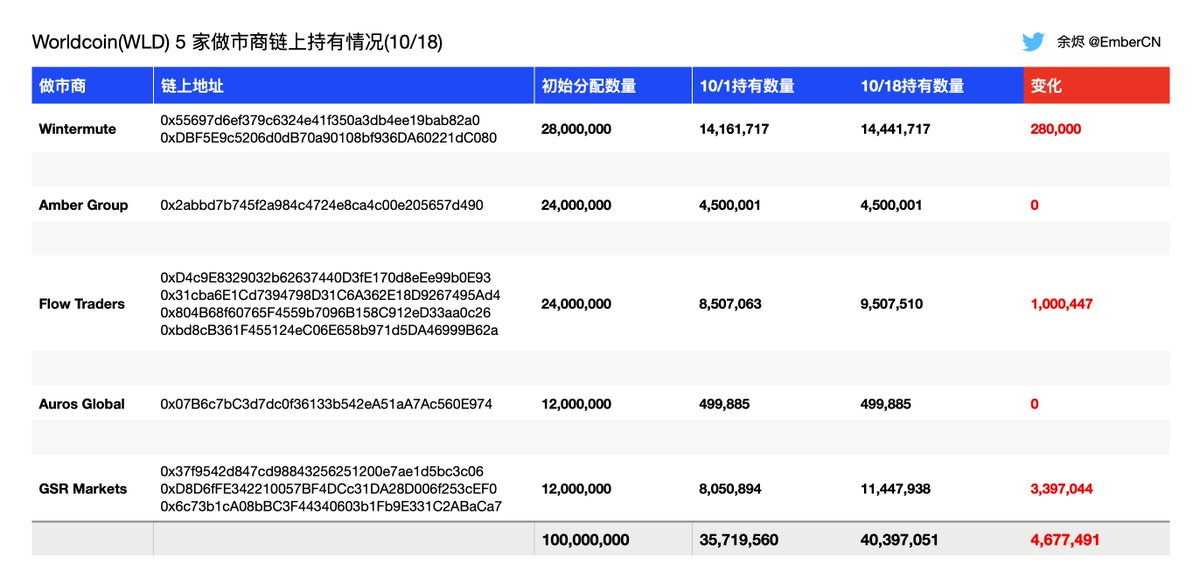1200x585 pixels.
Task: Click Flow Traders initial allocation 24,000,000
Action: [576, 304]
